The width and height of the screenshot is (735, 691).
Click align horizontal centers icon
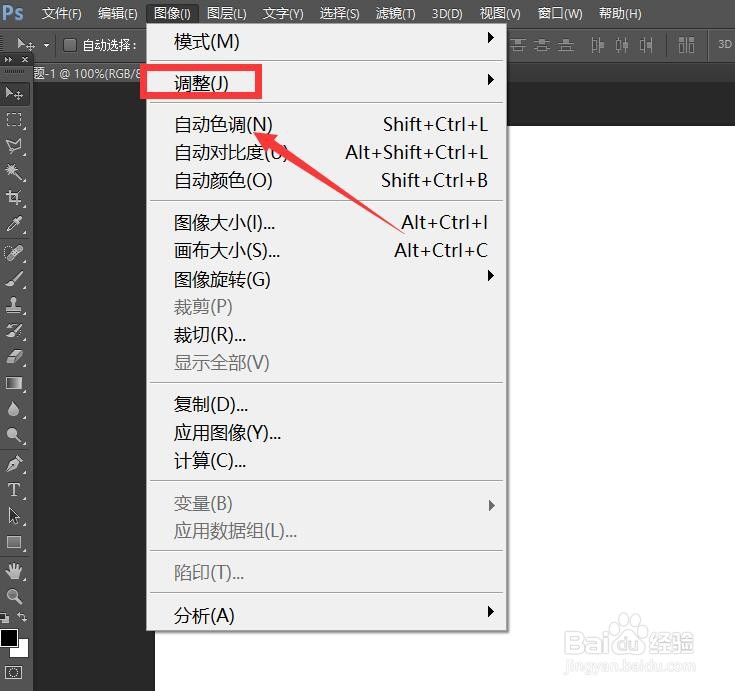point(622,45)
